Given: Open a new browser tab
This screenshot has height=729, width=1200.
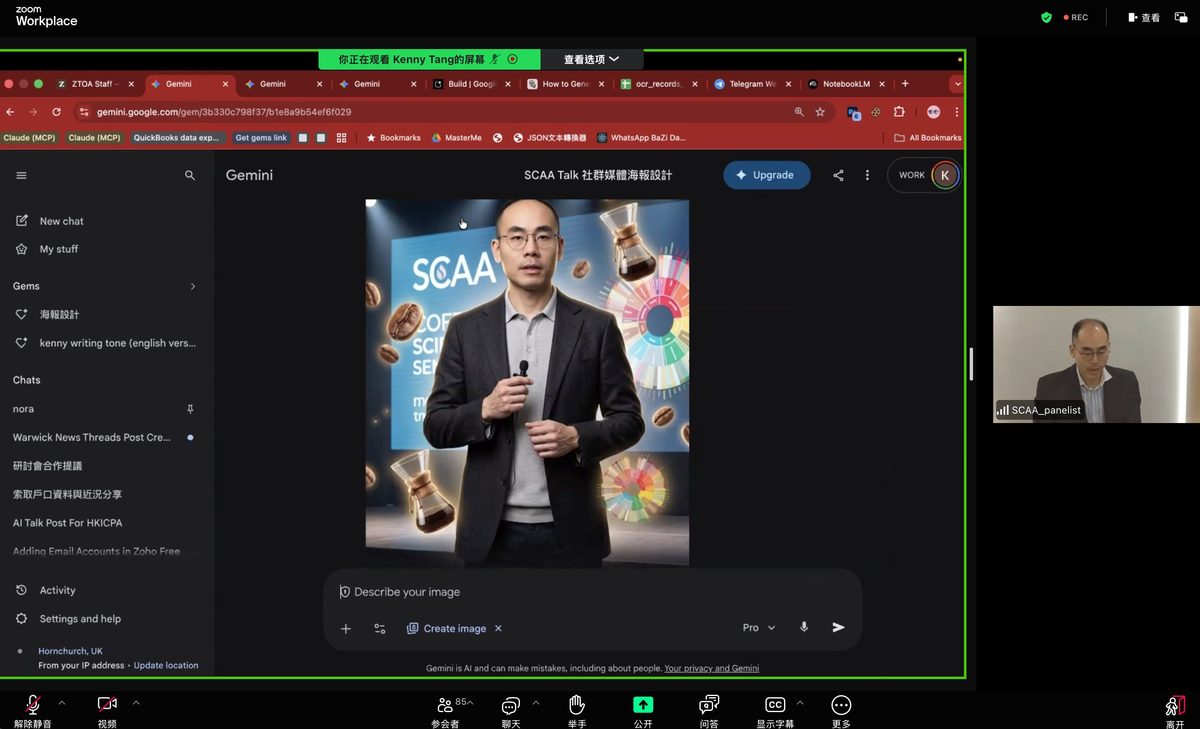Looking at the screenshot, I should (905, 84).
